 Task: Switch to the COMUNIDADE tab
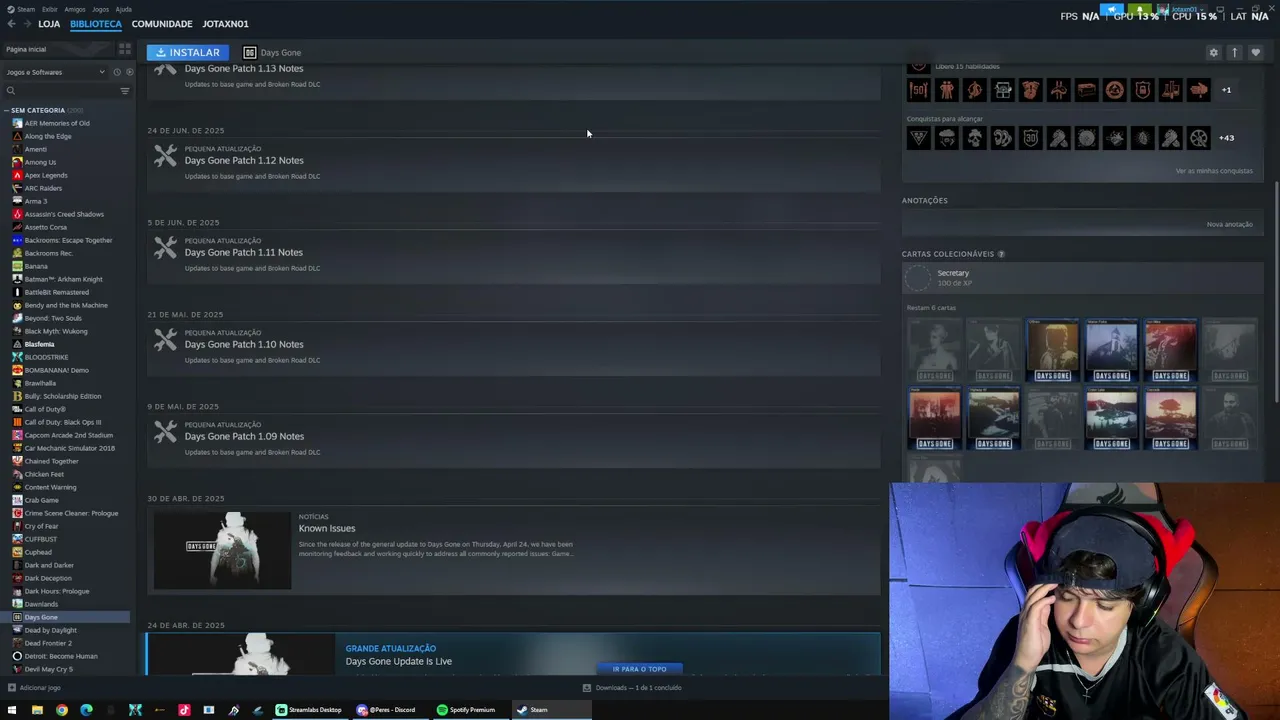[x=162, y=24]
